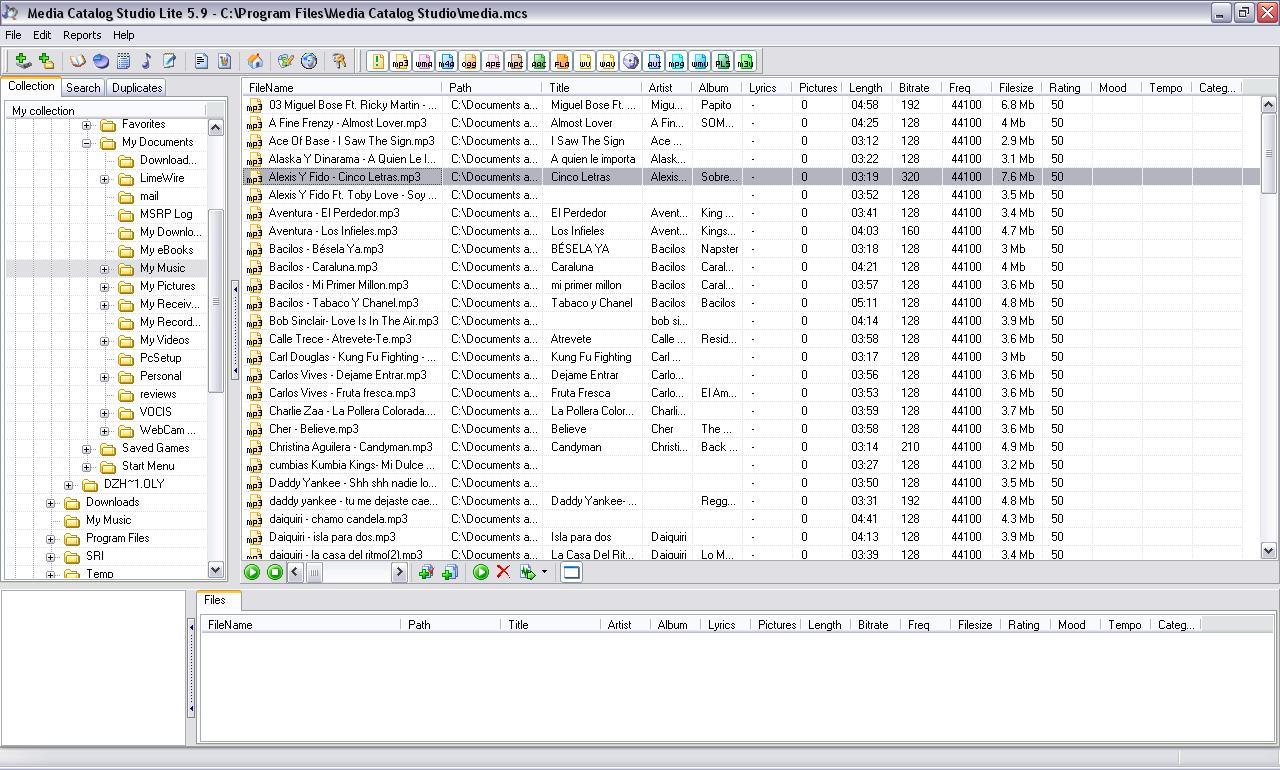Toggle the APE file type filter icon

492,62
